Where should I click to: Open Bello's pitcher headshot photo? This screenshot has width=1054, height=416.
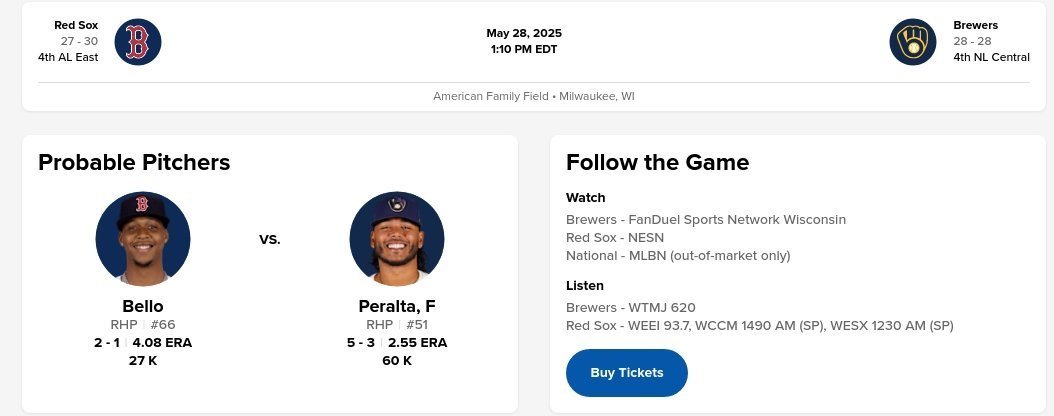[x=143, y=239]
